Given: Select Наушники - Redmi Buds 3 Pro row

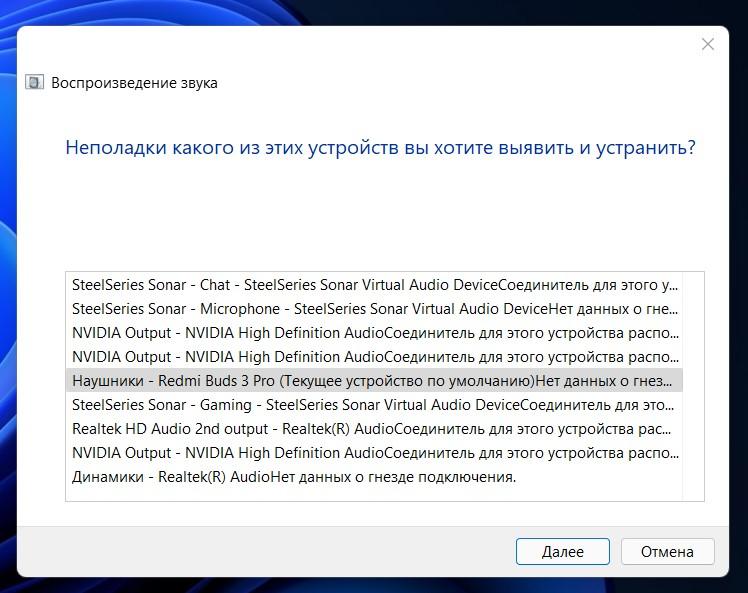Looking at the screenshot, I should (x=374, y=381).
